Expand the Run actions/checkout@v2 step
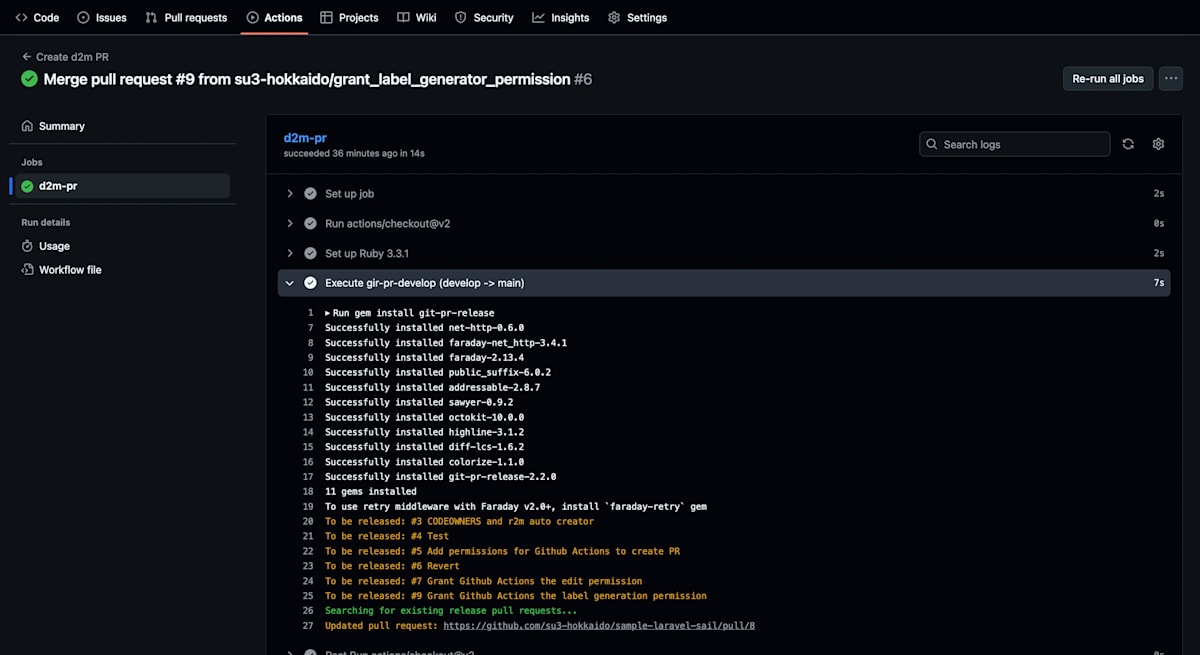Screen dimensions: 1200x655 [x=723, y=224]
